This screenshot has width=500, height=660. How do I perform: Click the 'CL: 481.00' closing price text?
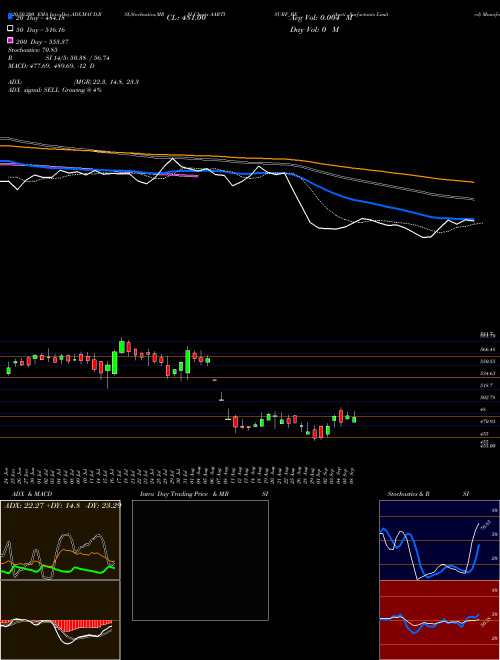pyautogui.click(x=186, y=18)
